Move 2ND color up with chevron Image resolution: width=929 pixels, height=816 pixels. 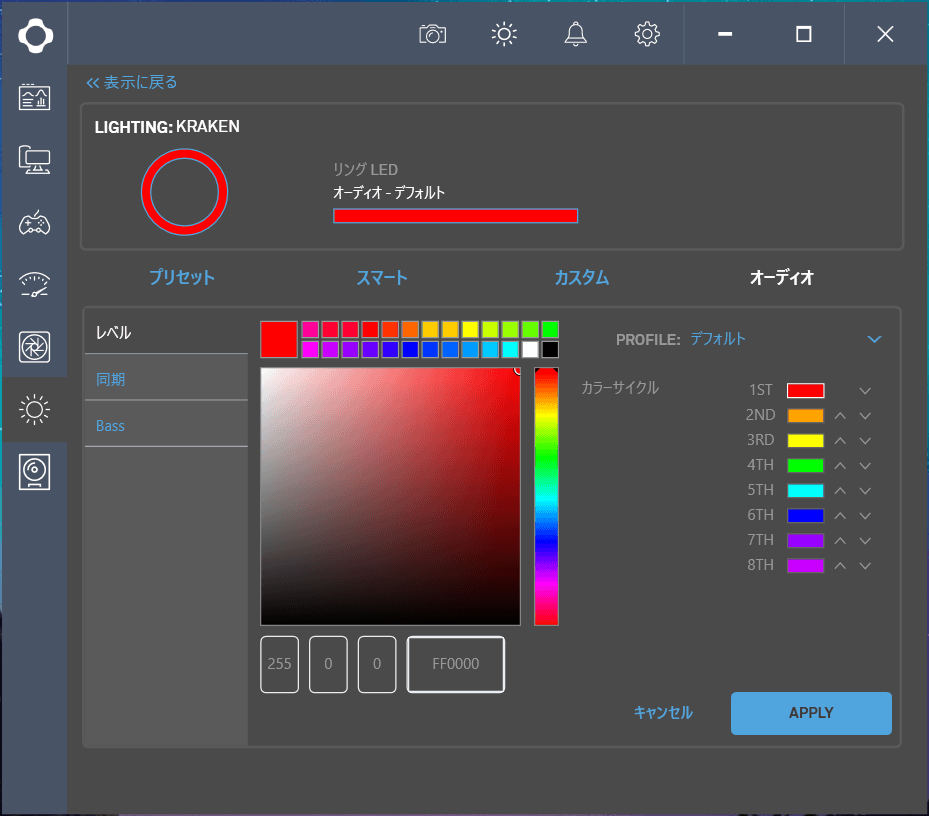pos(840,415)
